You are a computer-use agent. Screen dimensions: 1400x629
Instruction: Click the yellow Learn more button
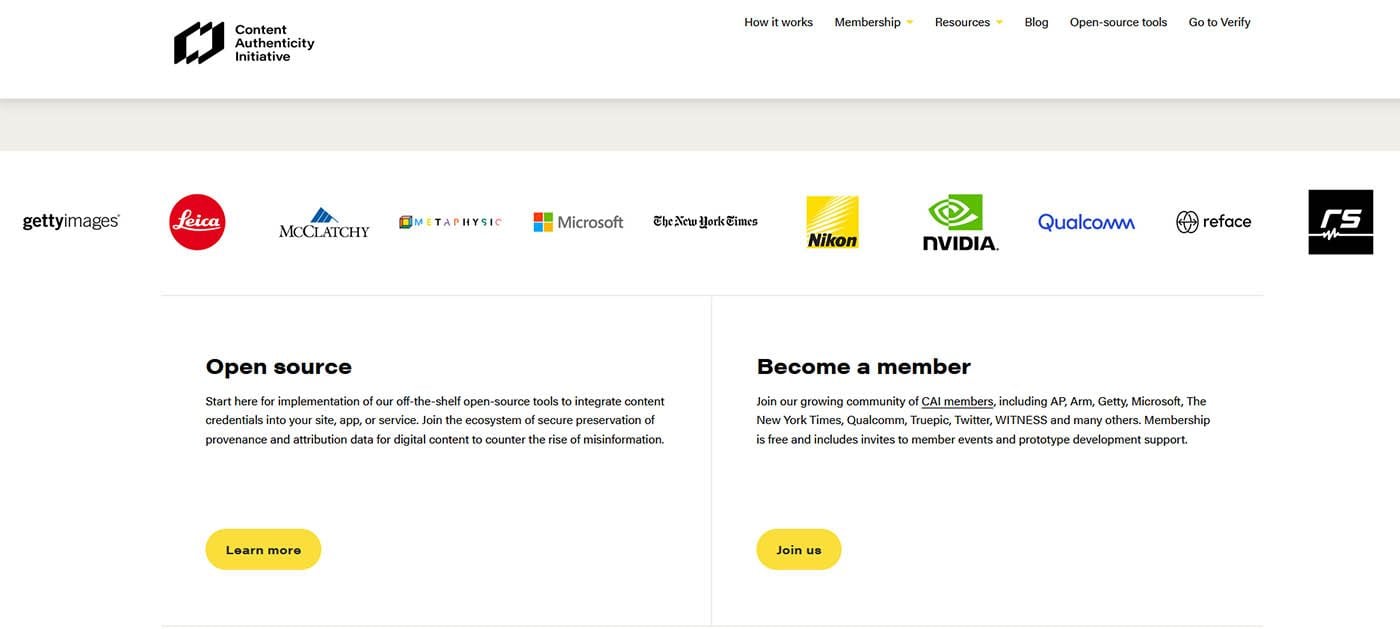[x=263, y=550]
